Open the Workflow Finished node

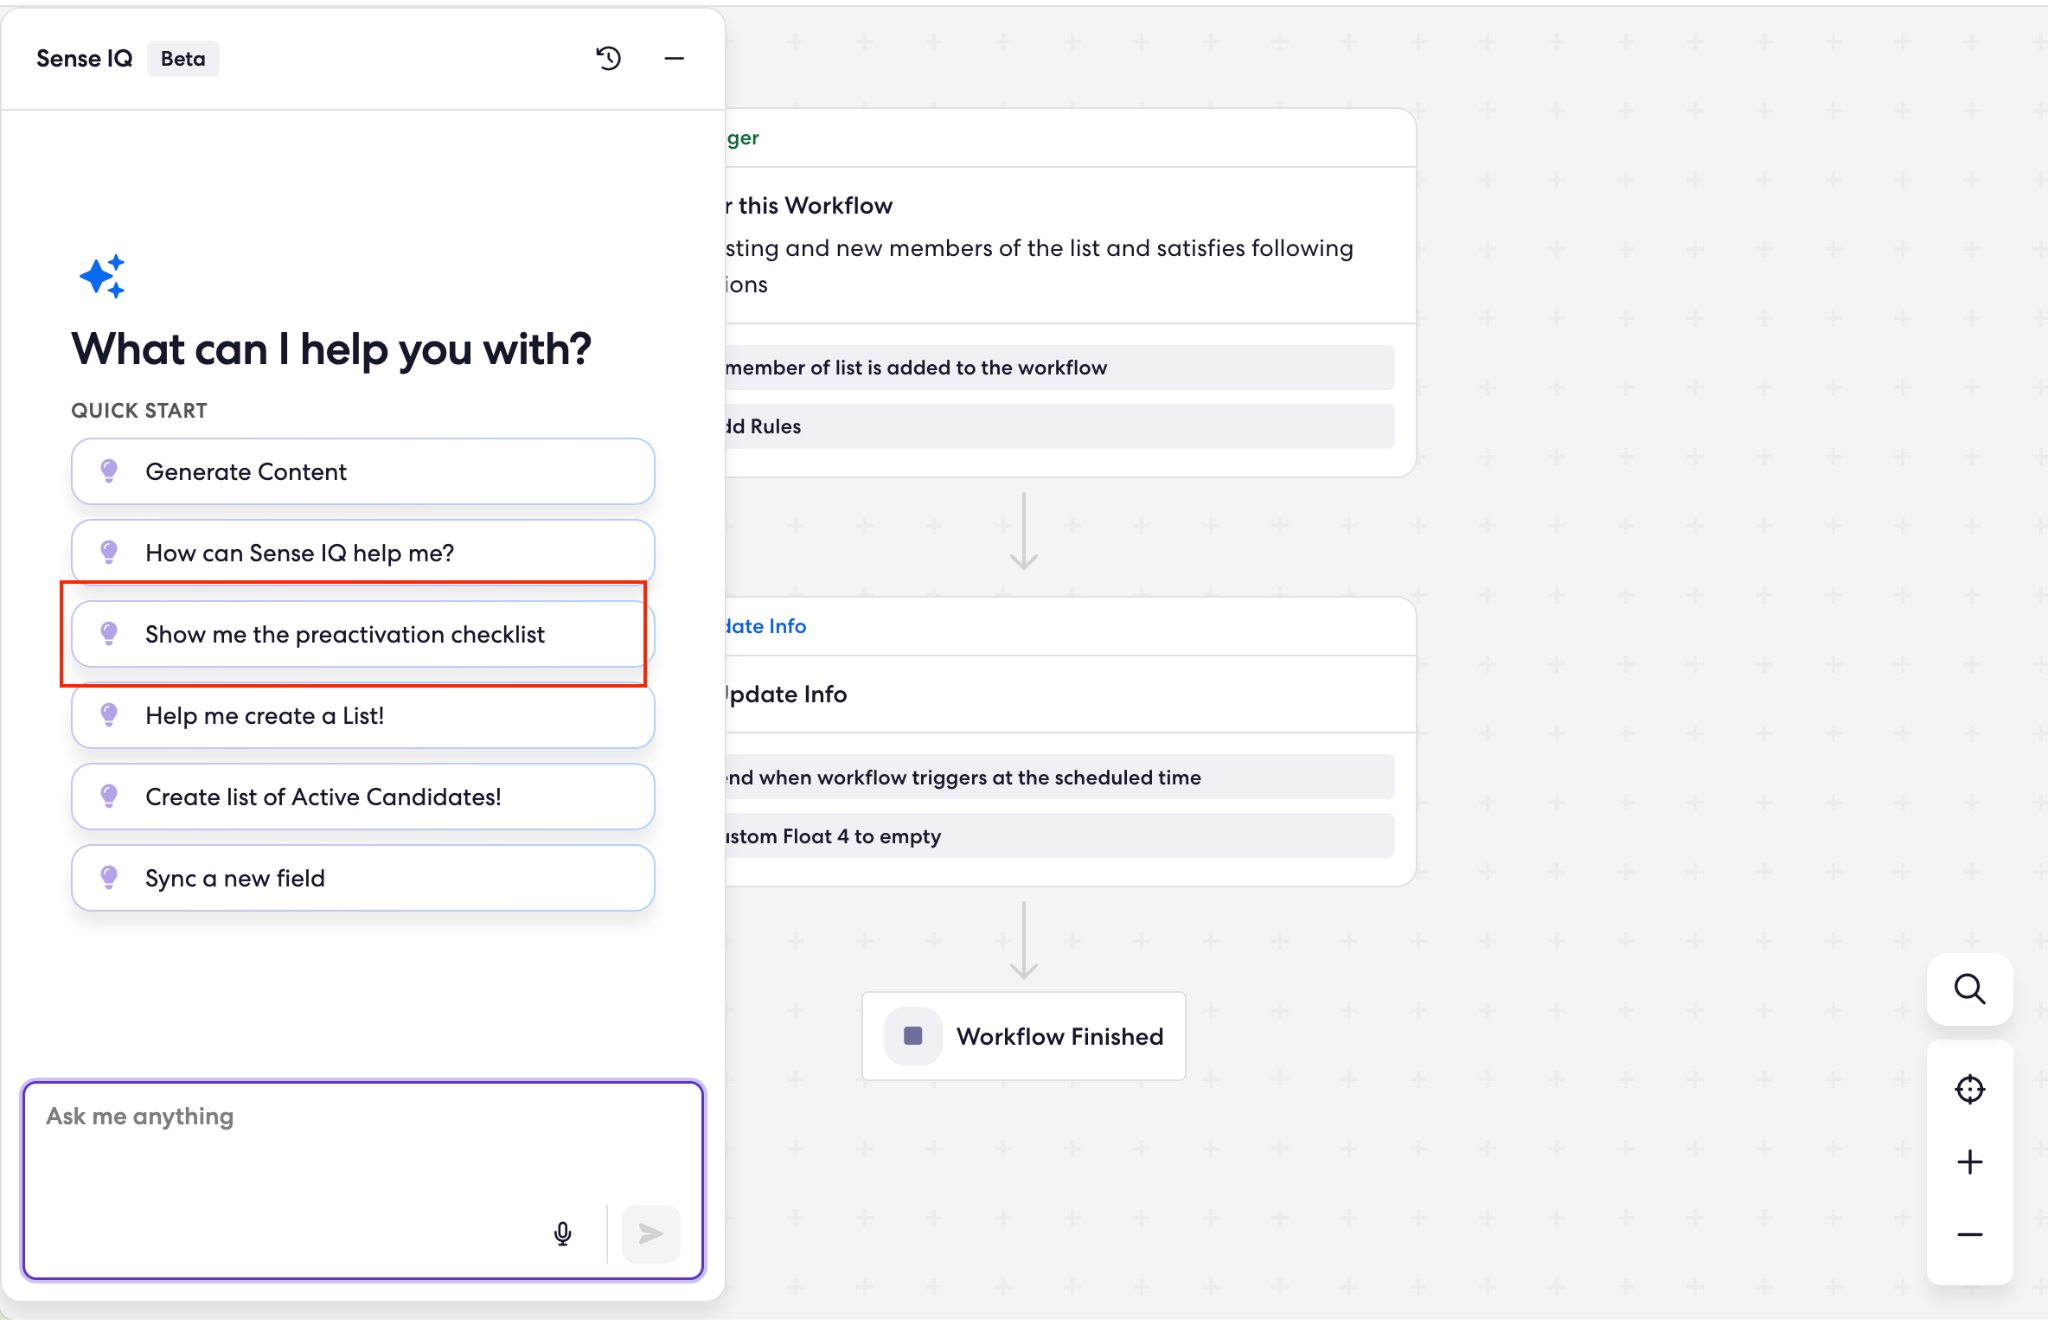coord(1024,1036)
